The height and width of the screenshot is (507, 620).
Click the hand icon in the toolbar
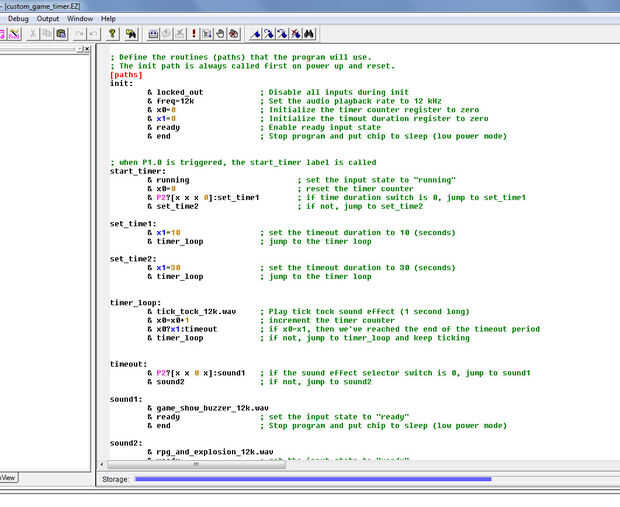(221, 34)
